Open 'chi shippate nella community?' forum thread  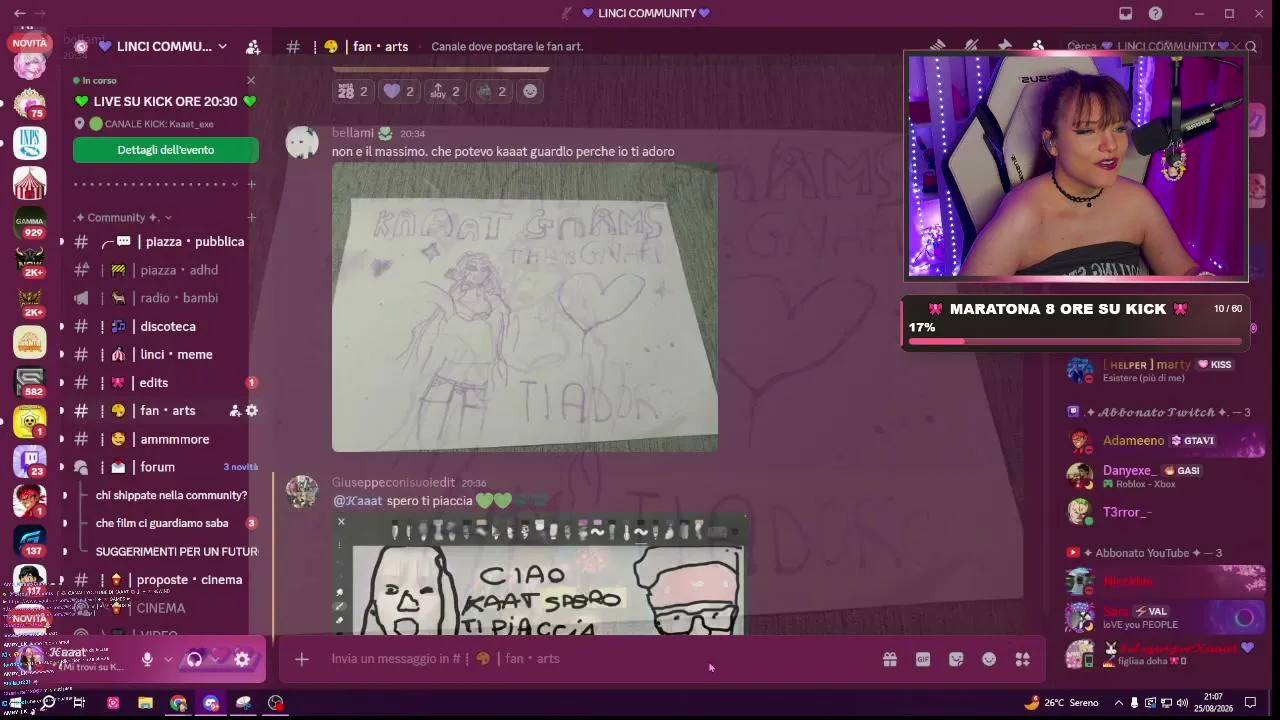coord(171,495)
